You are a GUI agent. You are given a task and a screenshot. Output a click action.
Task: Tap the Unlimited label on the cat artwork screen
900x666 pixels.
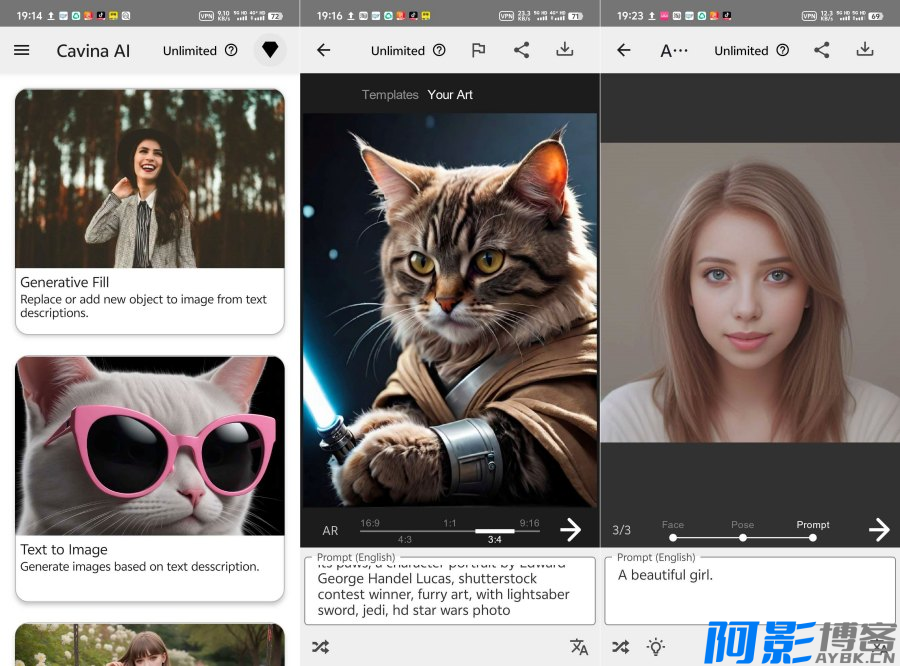tap(398, 51)
